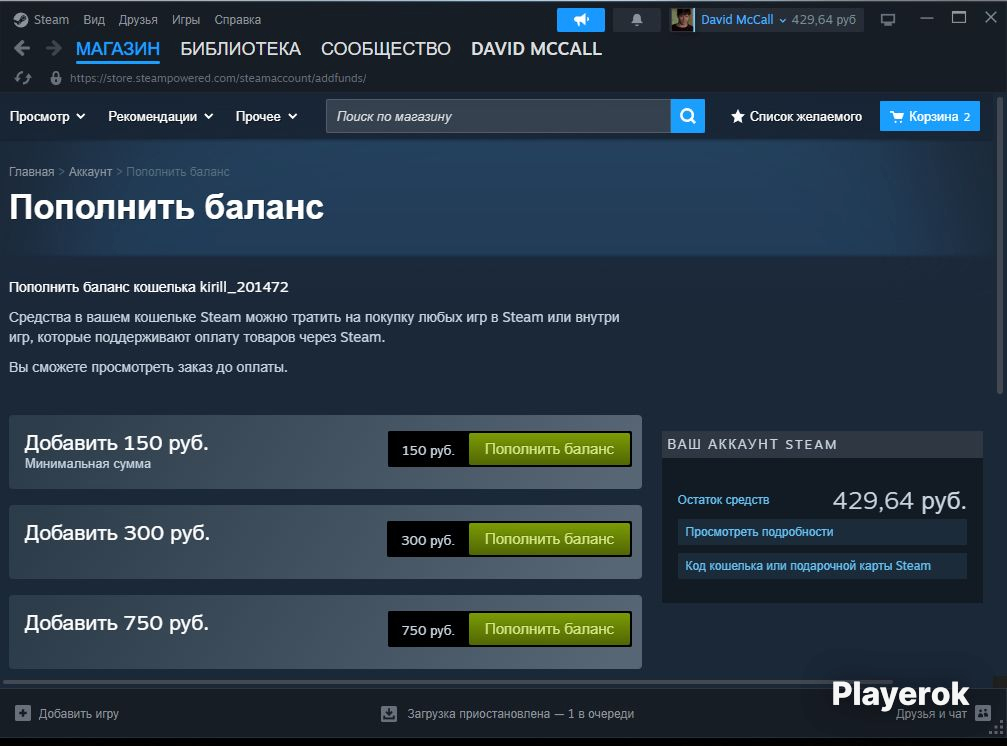
Task: Click Добавить игру label
Action: point(78,713)
